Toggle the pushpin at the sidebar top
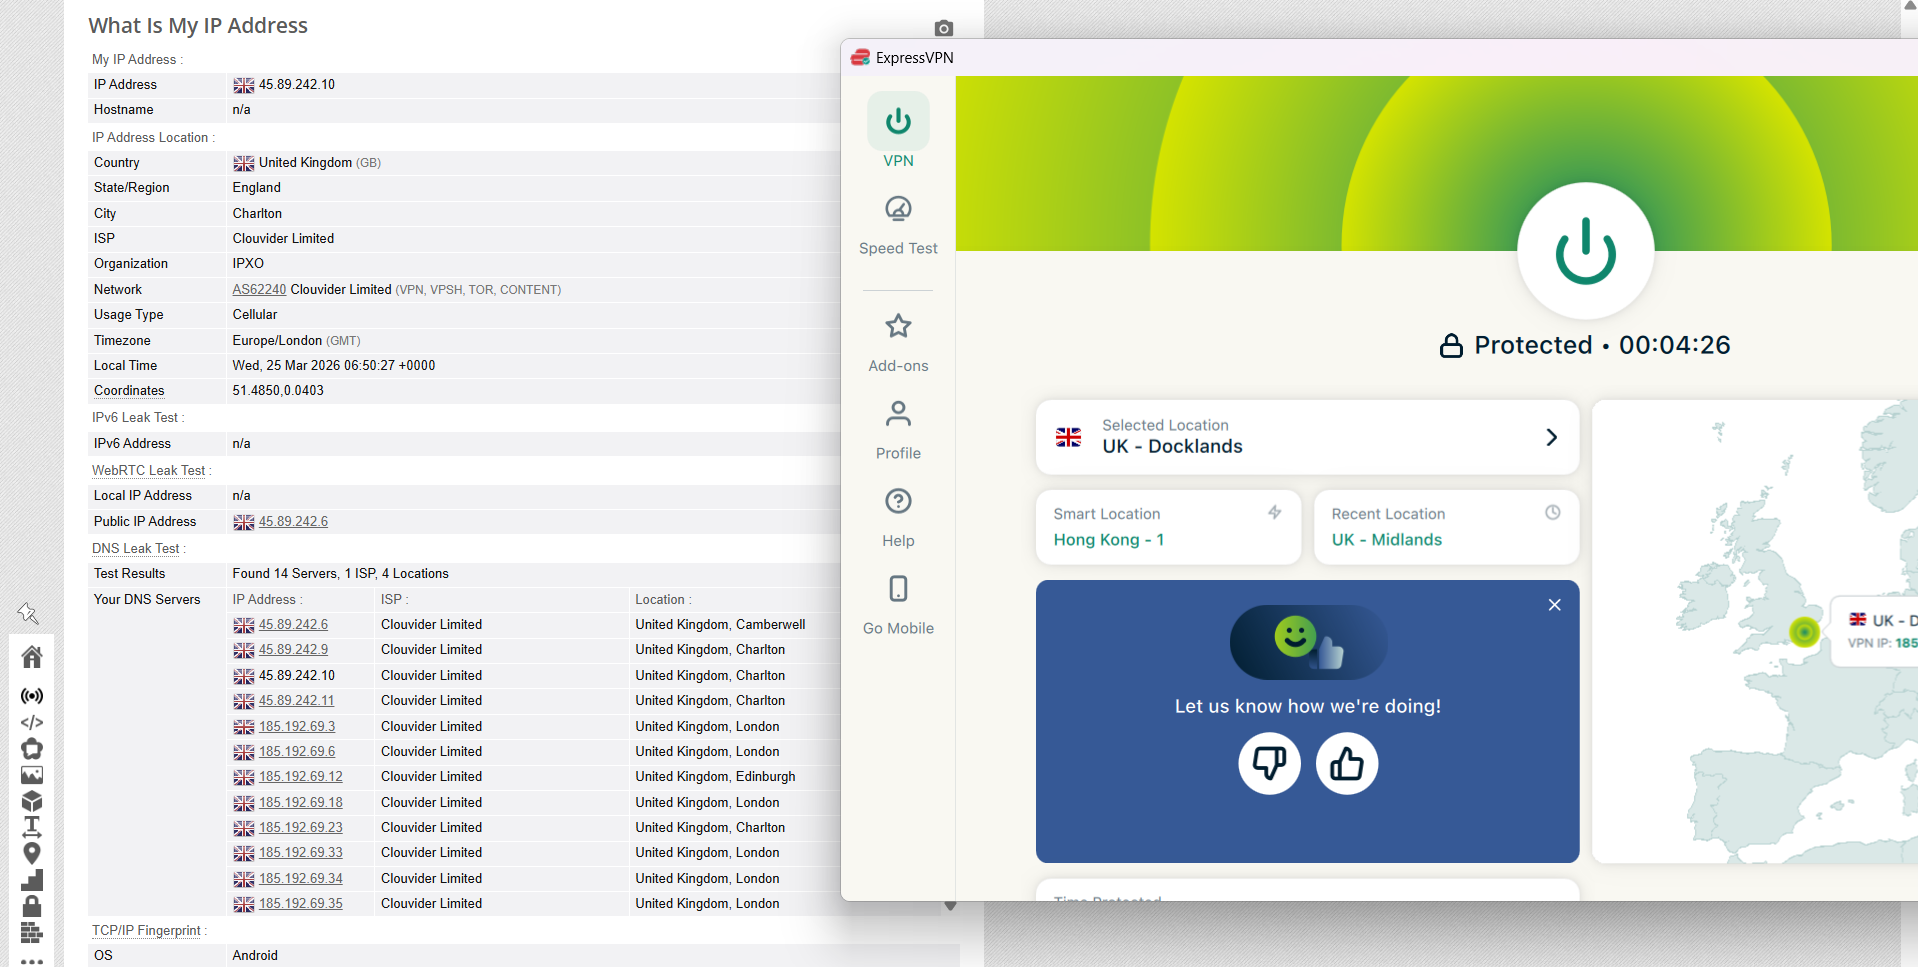Screen dimensions: 1918x967 [x=28, y=613]
